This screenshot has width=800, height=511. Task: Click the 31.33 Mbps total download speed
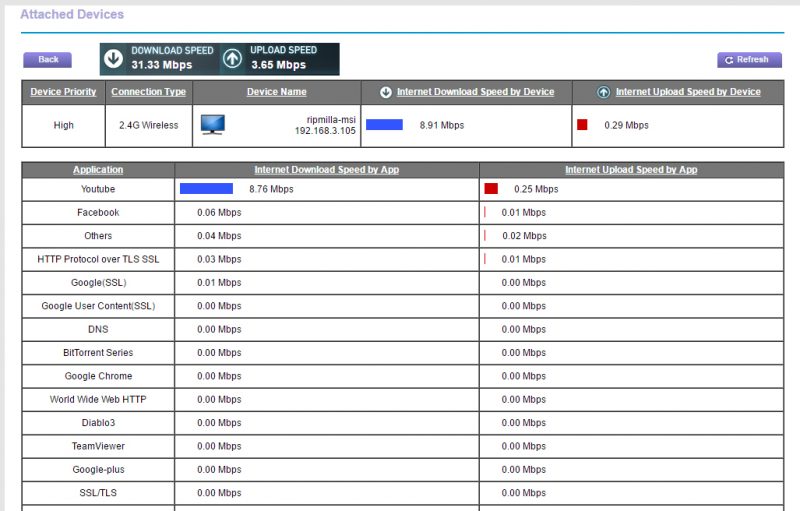162,65
